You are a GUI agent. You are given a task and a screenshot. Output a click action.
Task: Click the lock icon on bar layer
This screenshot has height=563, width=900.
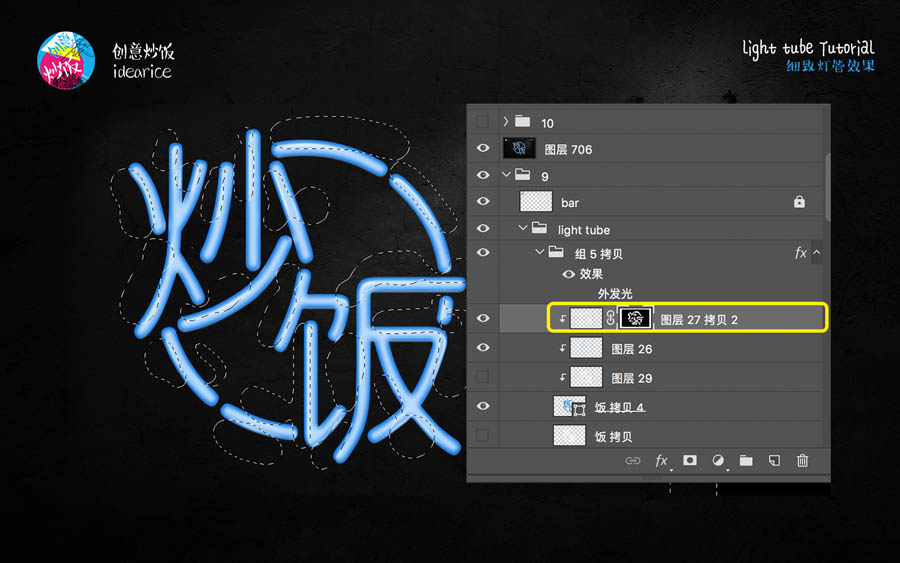[x=799, y=201]
